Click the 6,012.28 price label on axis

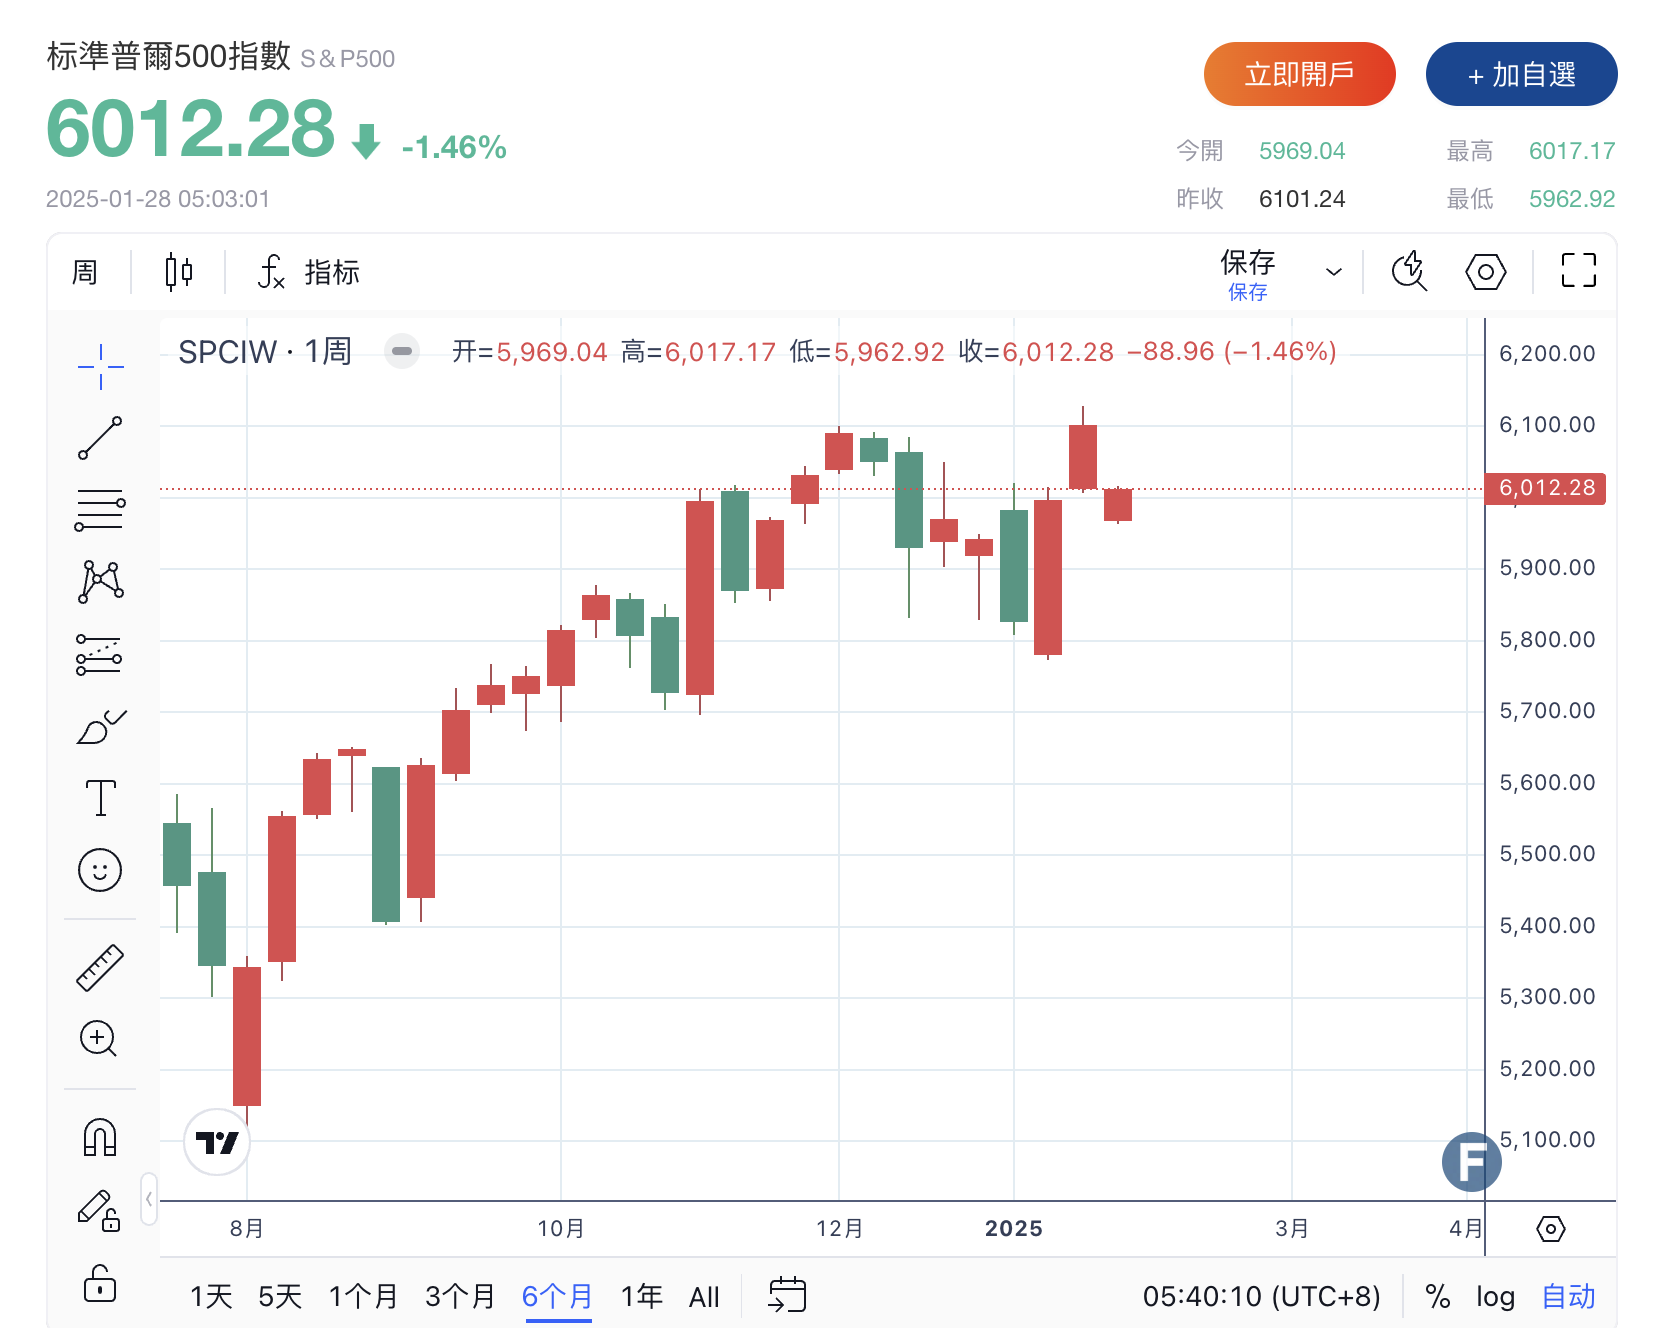pos(1546,488)
